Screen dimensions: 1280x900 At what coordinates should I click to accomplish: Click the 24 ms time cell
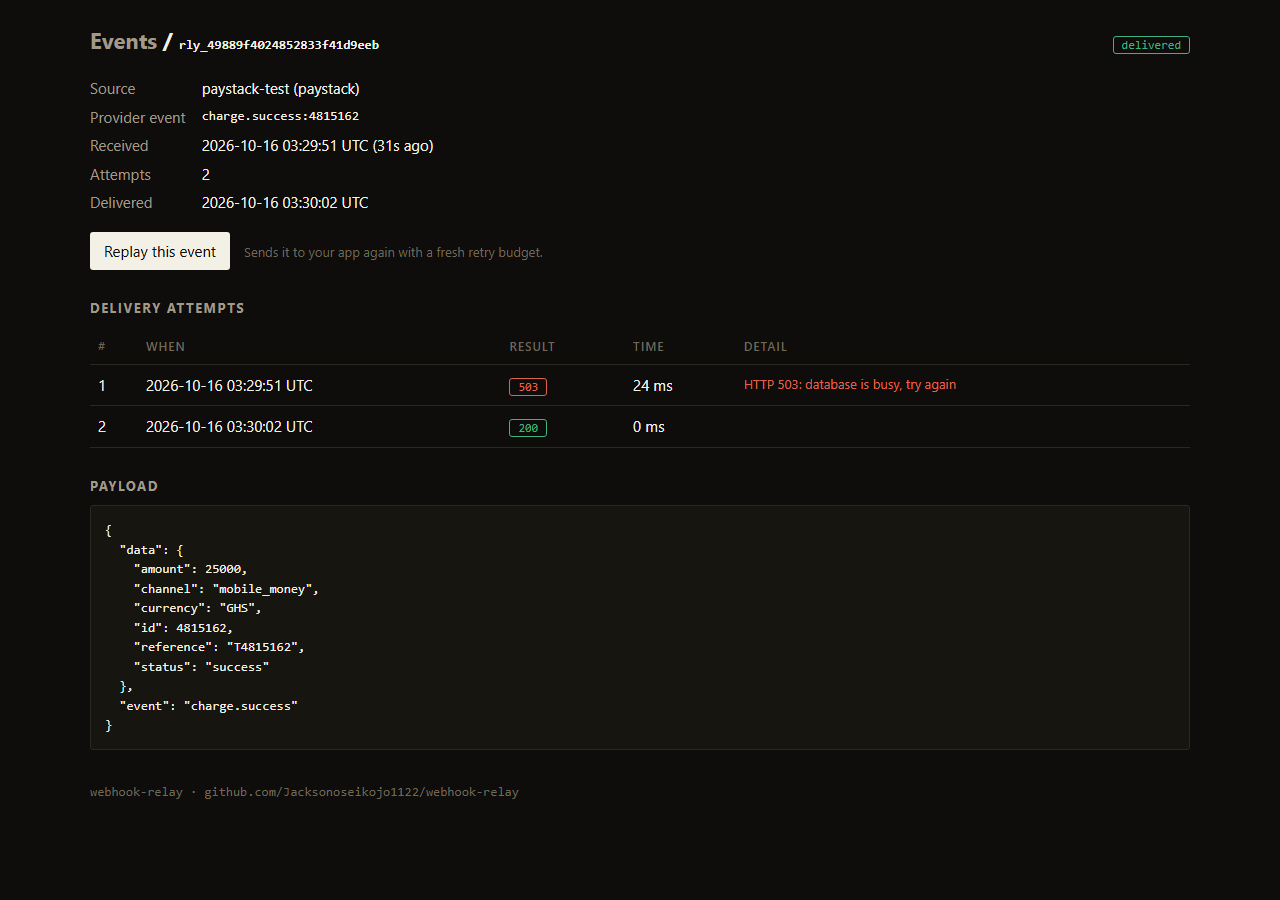point(653,386)
